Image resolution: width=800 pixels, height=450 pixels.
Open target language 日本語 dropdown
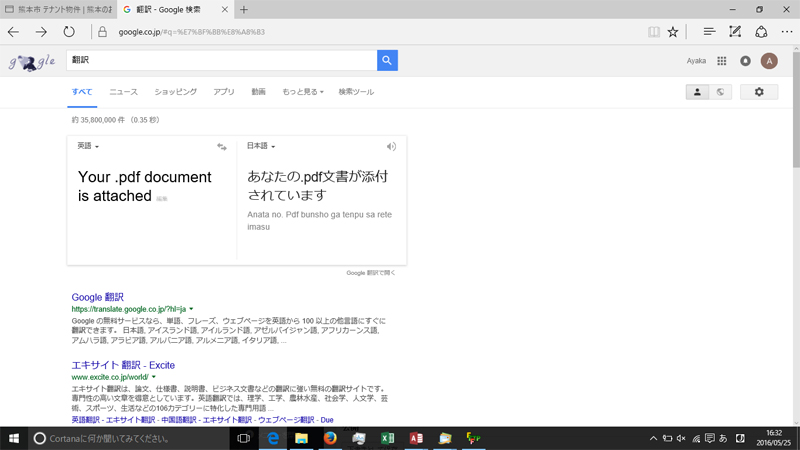click(261, 146)
